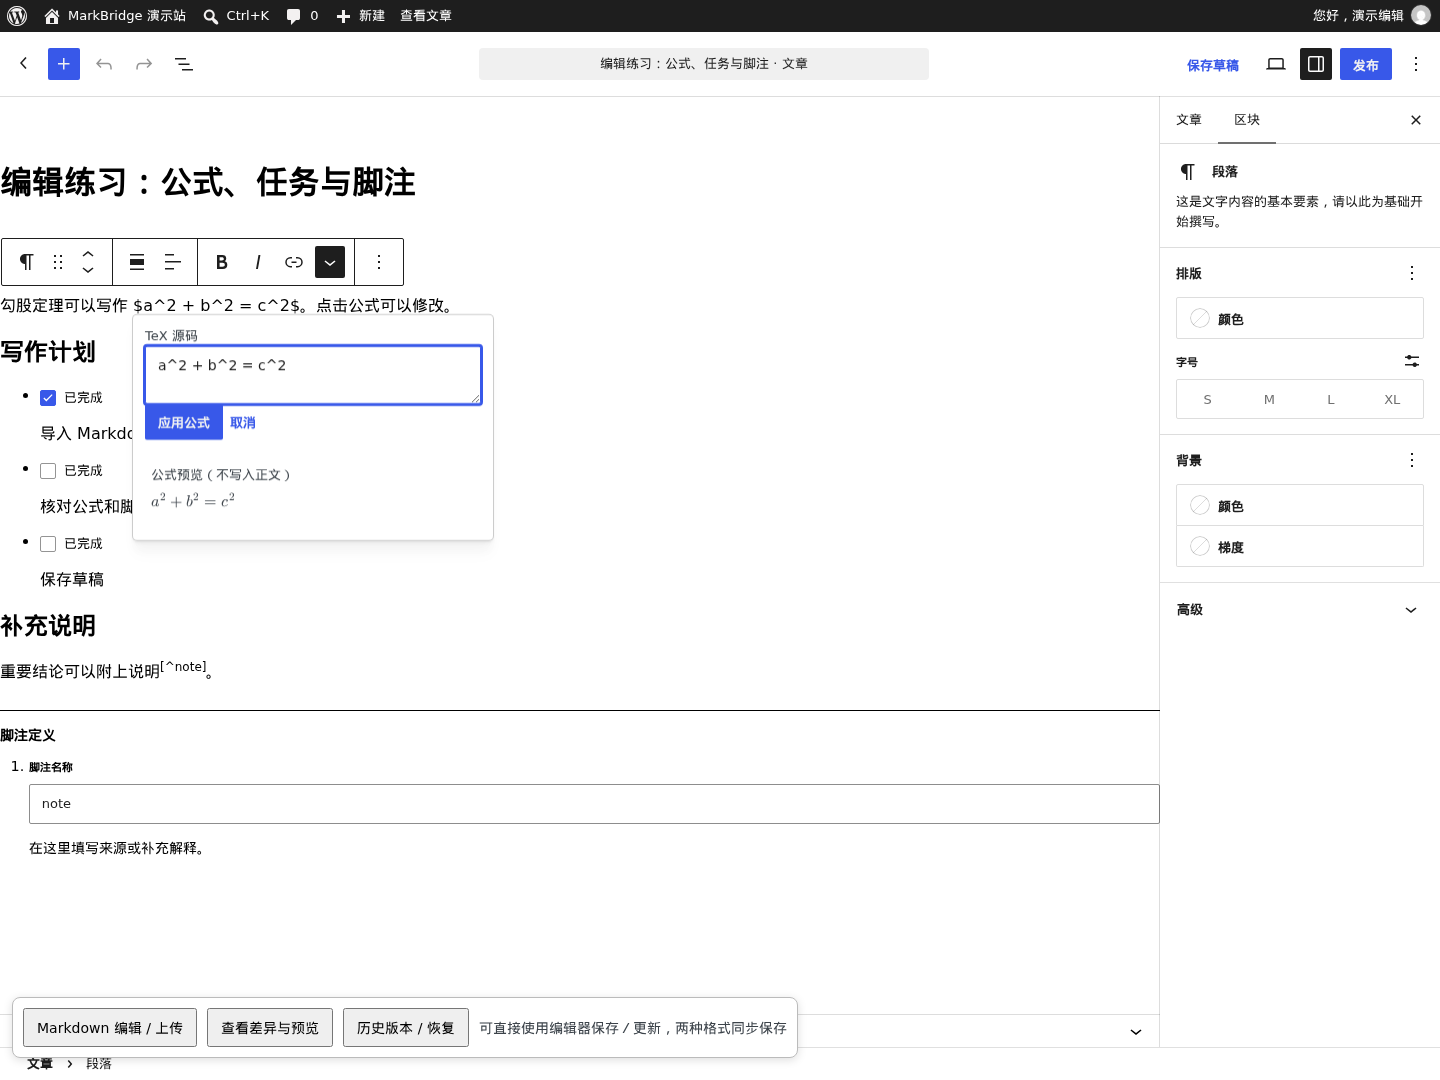Toggle bold formatting
The height and width of the screenshot is (1080, 1440).
tap(222, 262)
